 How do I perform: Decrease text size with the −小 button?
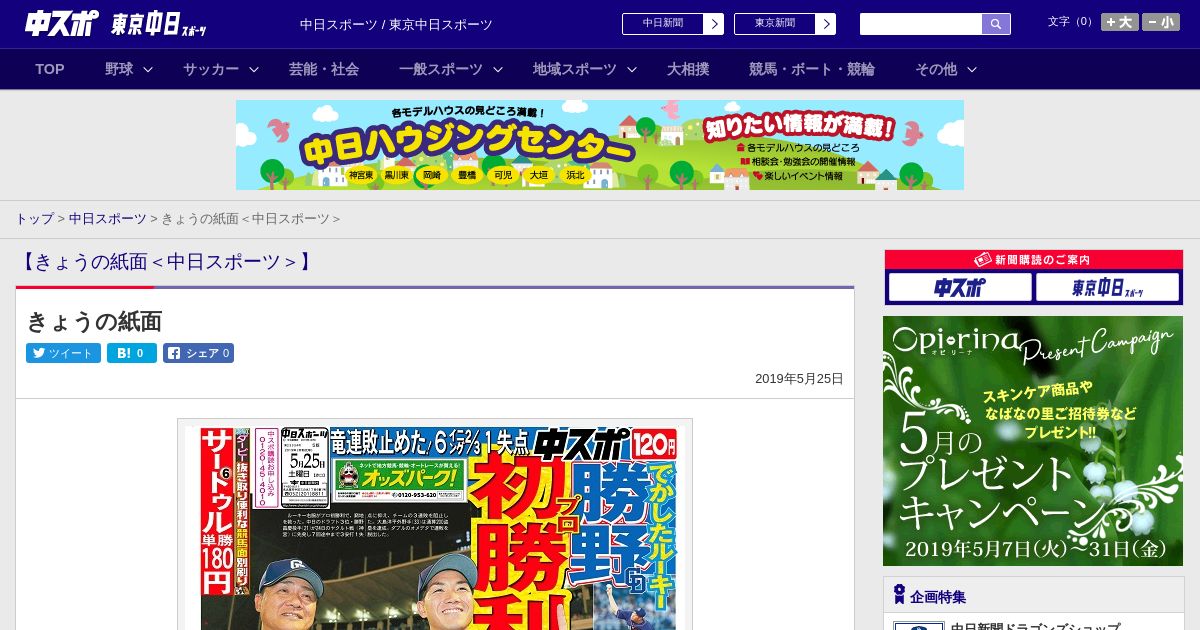tap(1161, 22)
